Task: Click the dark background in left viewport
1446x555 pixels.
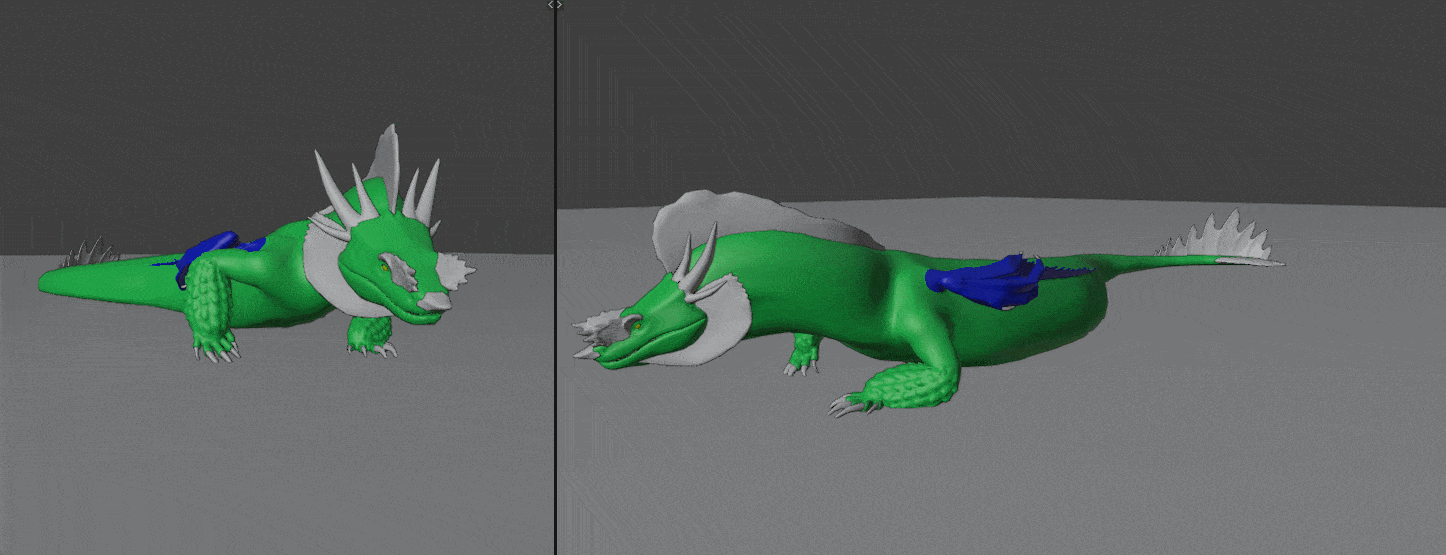Action: [150, 100]
